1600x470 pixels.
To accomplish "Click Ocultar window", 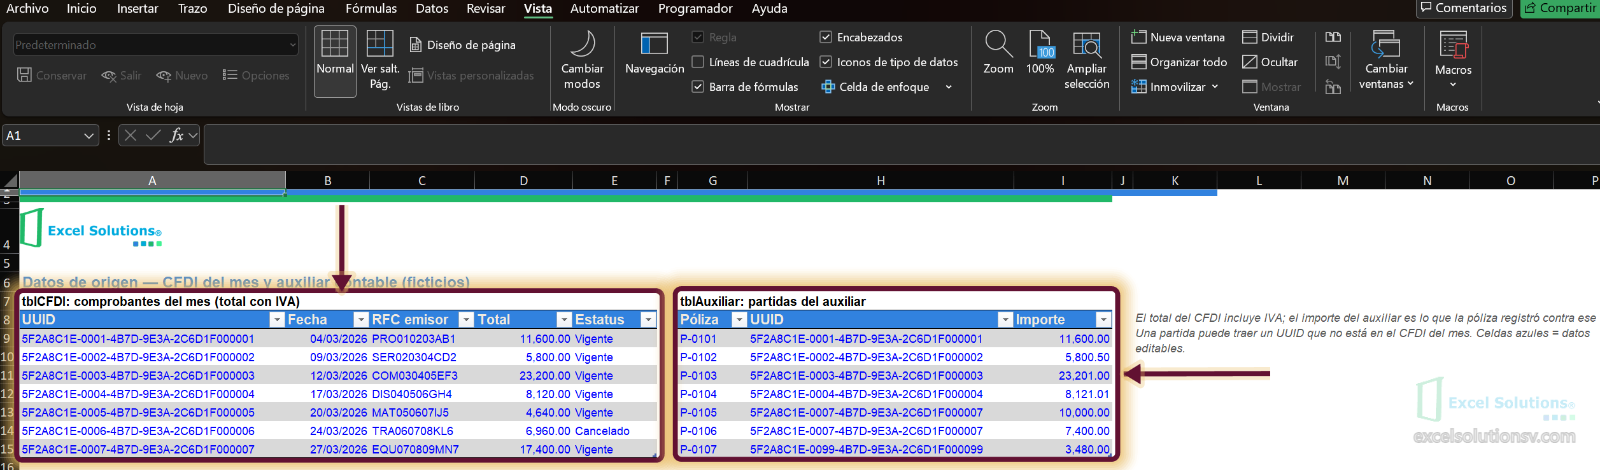I will coord(1270,62).
